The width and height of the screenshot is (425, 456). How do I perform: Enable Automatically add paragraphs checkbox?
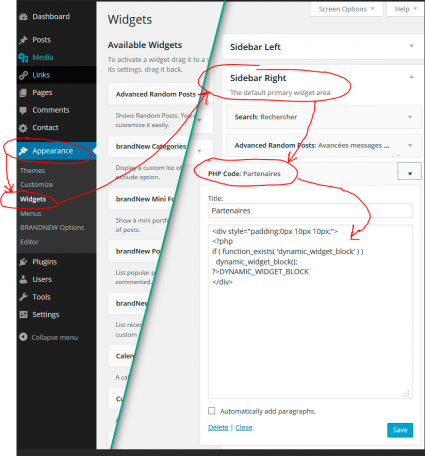211,411
